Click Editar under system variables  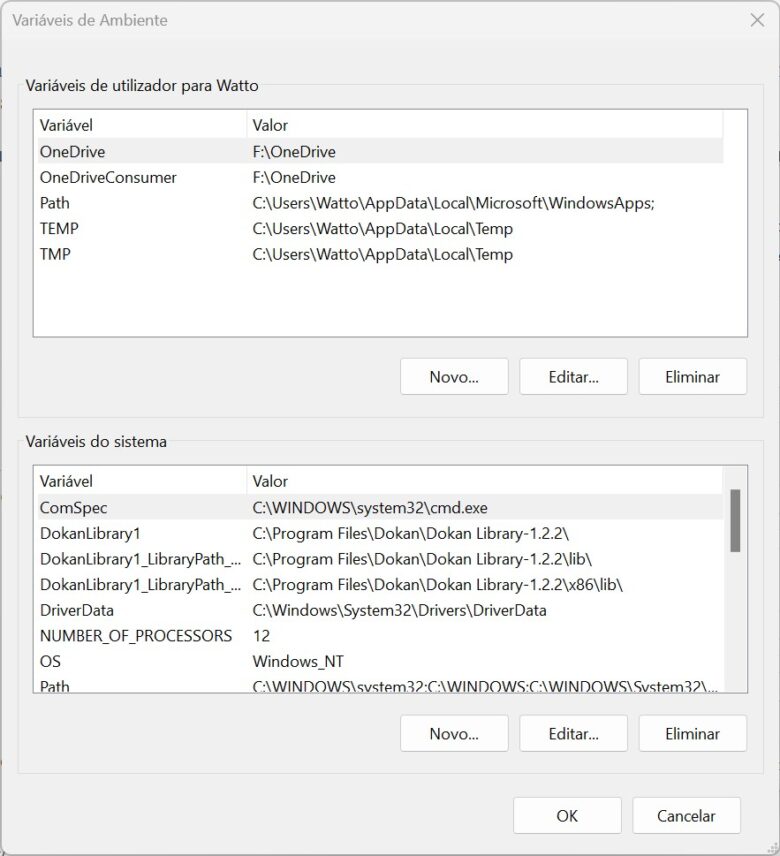(x=573, y=733)
